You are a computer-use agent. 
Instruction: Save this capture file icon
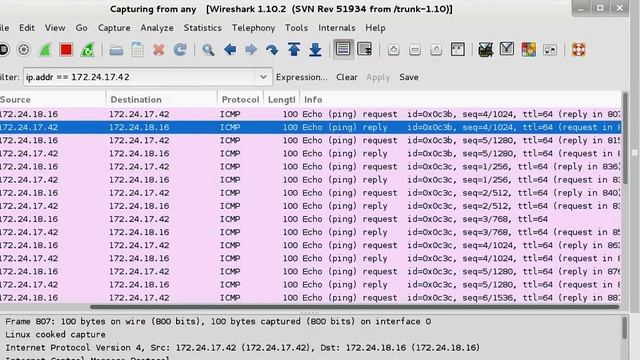(x=138, y=50)
